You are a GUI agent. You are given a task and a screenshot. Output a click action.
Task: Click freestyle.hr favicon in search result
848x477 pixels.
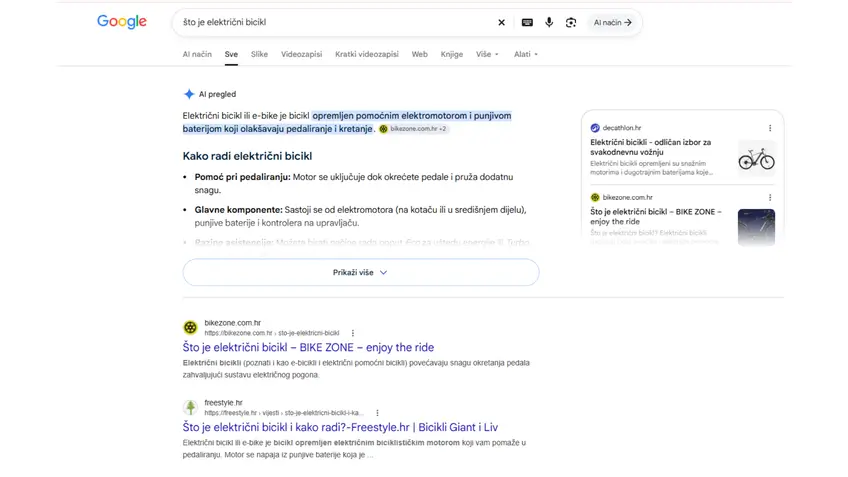tap(190, 407)
